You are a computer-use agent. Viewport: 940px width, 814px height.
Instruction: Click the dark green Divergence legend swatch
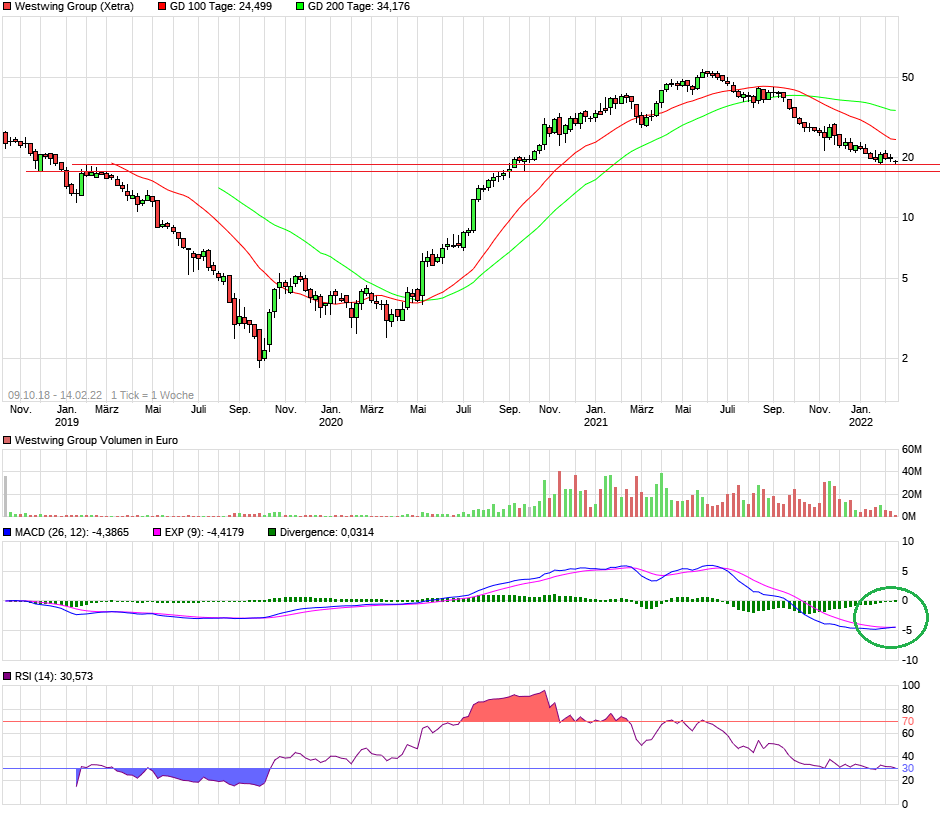(x=272, y=532)
